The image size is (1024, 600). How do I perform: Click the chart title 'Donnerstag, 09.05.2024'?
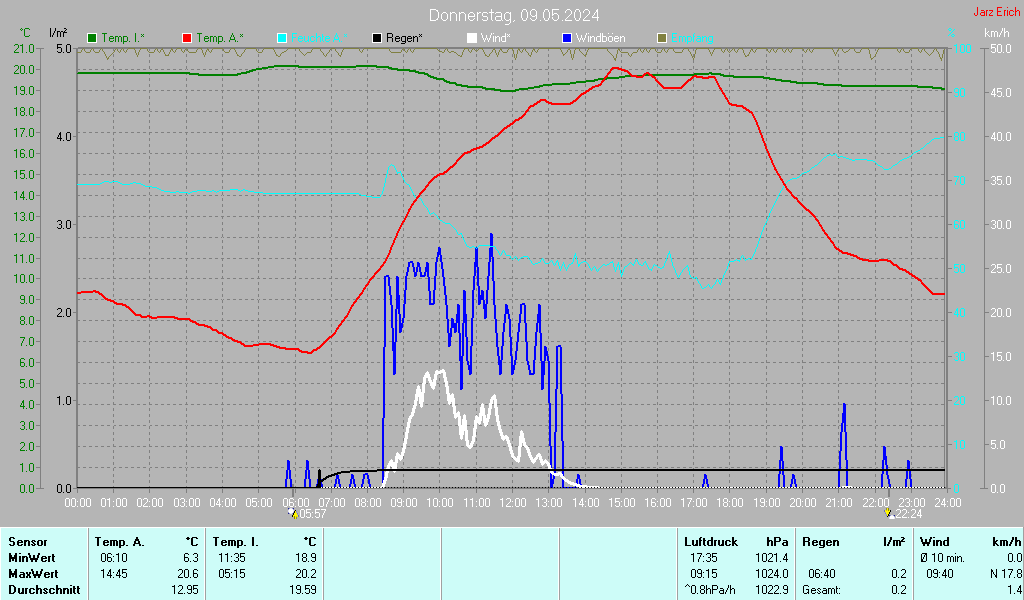coord(514,15)
